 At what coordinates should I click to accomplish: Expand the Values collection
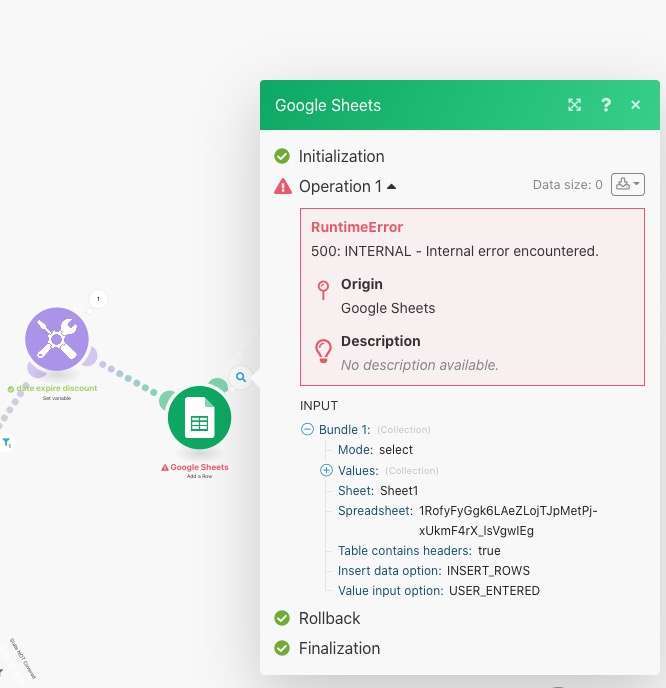[x=326, y=470]
